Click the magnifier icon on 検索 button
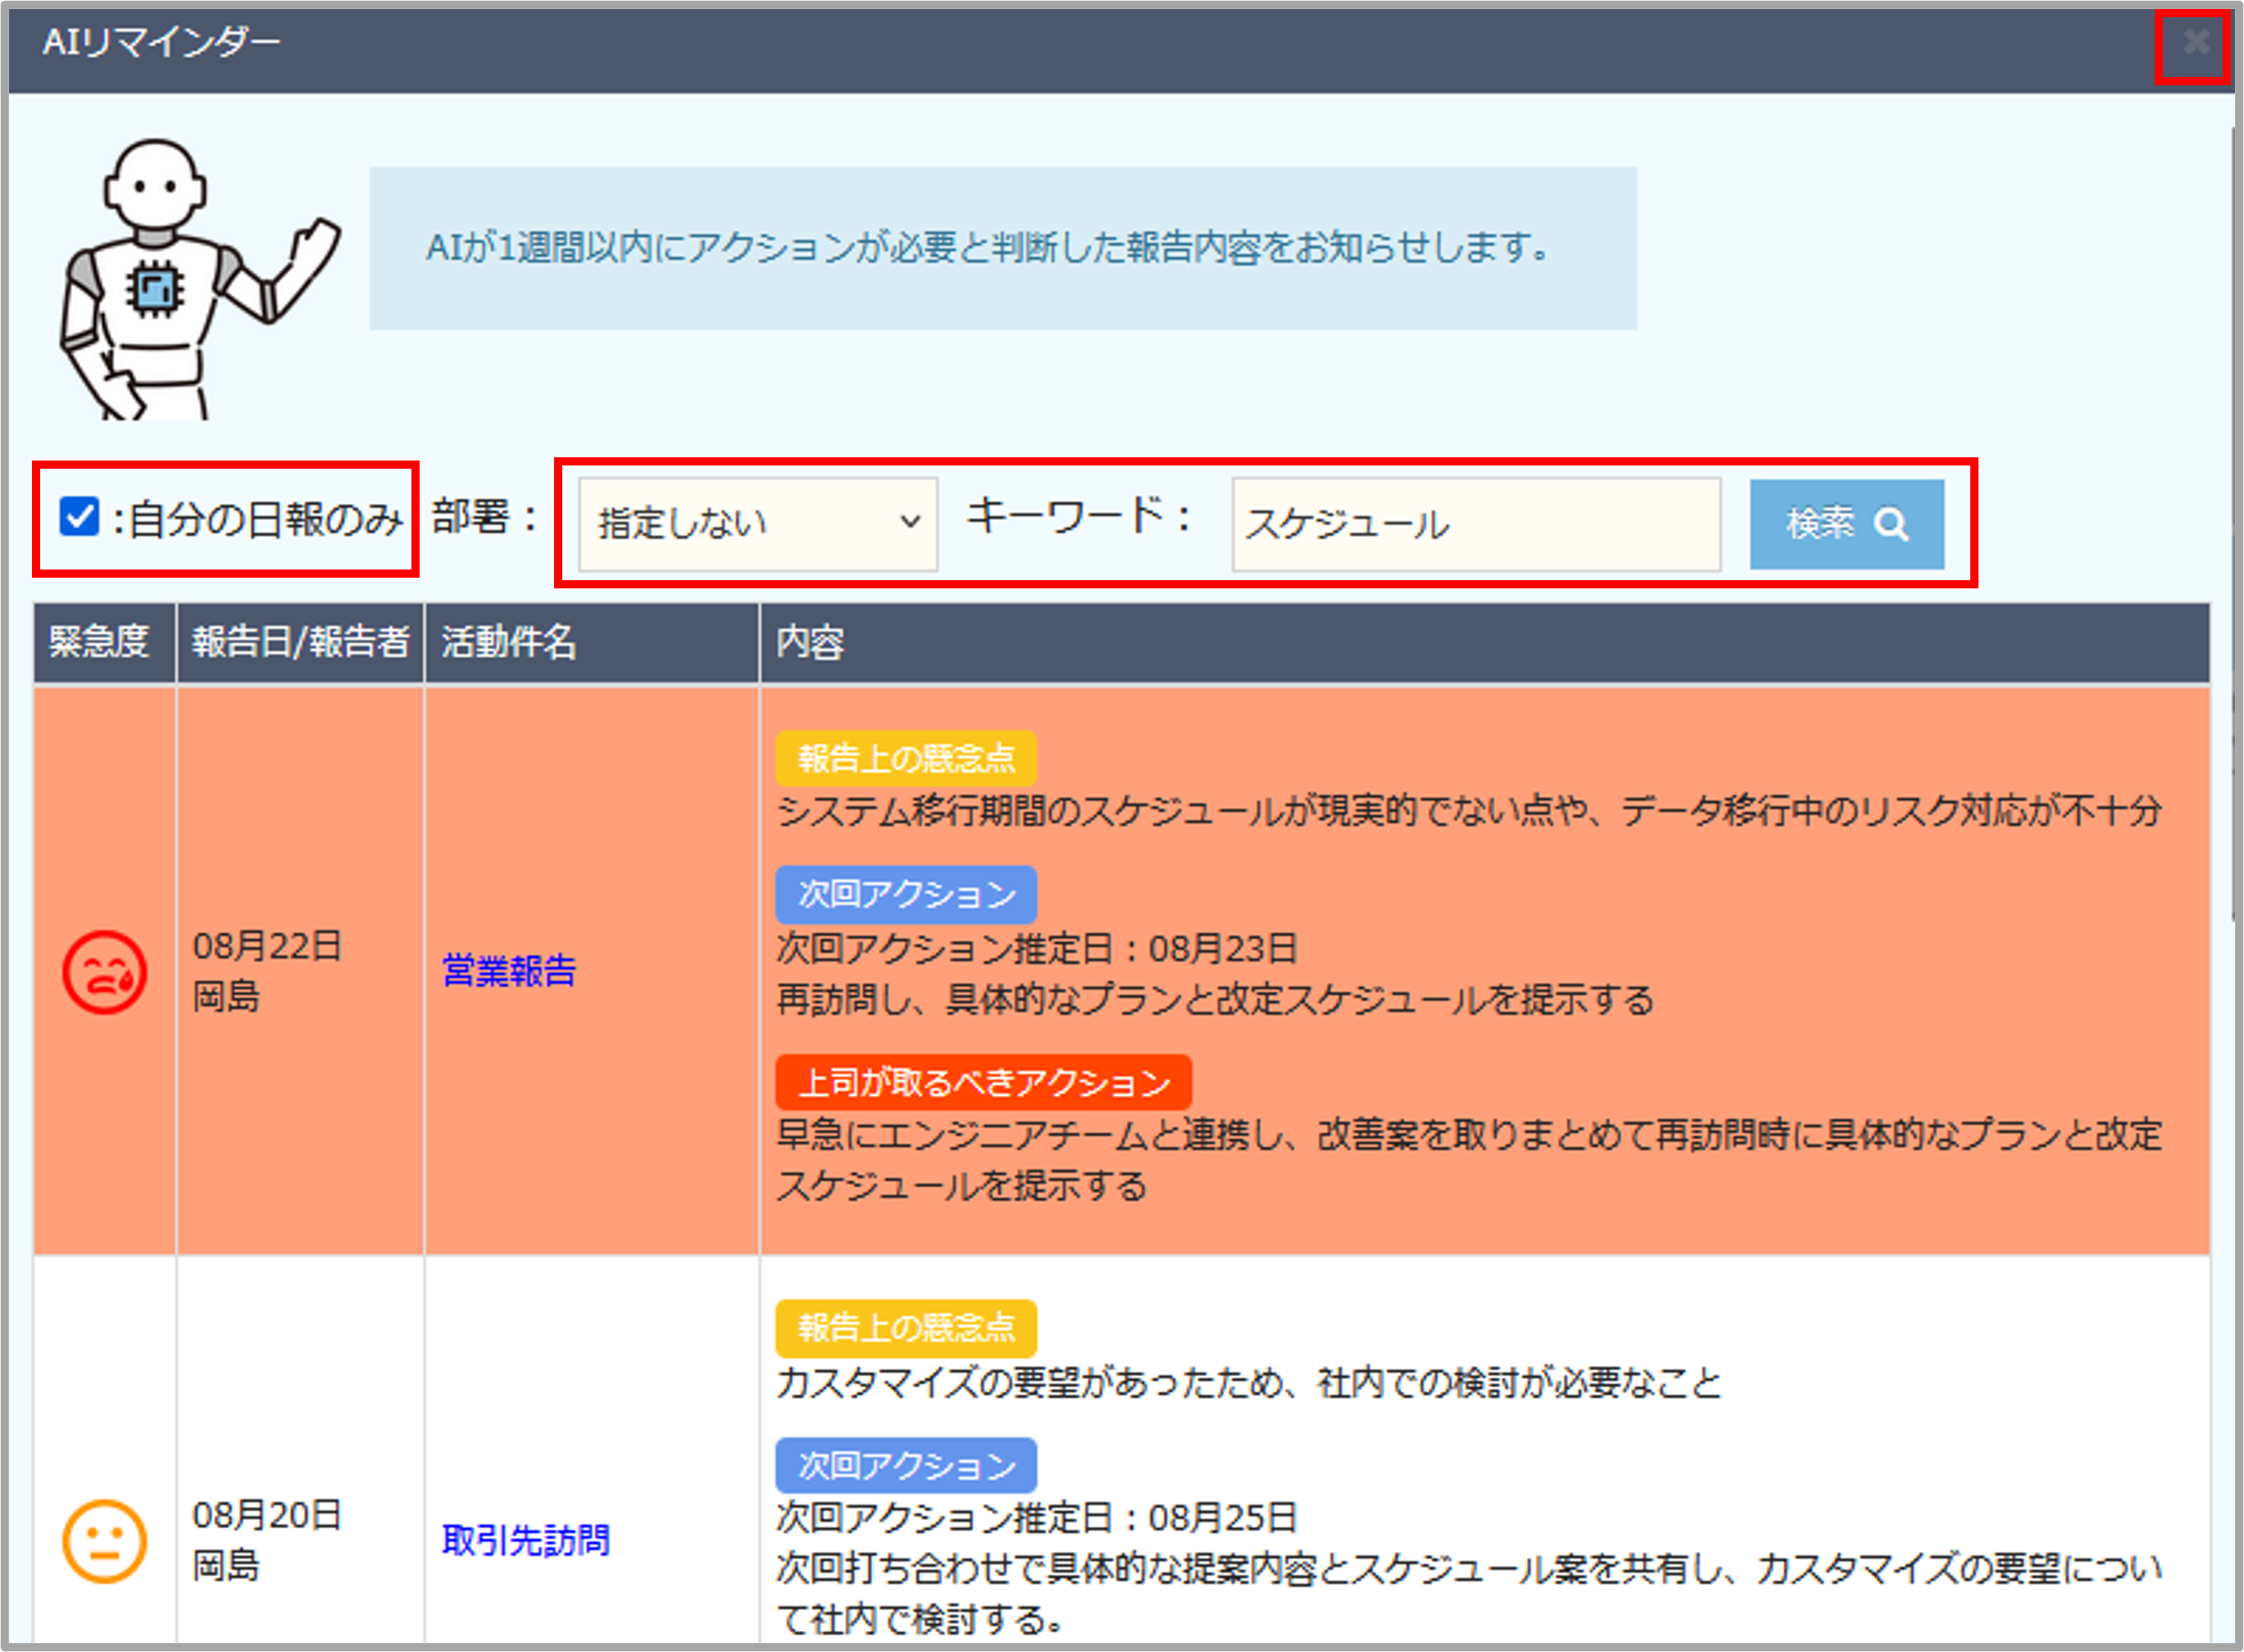 (1891, 524)
